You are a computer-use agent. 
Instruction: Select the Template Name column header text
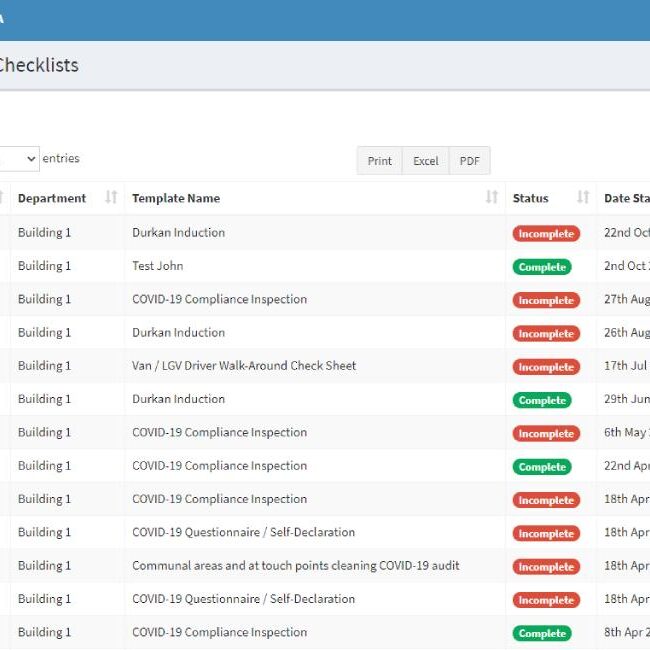pos(176,198)
